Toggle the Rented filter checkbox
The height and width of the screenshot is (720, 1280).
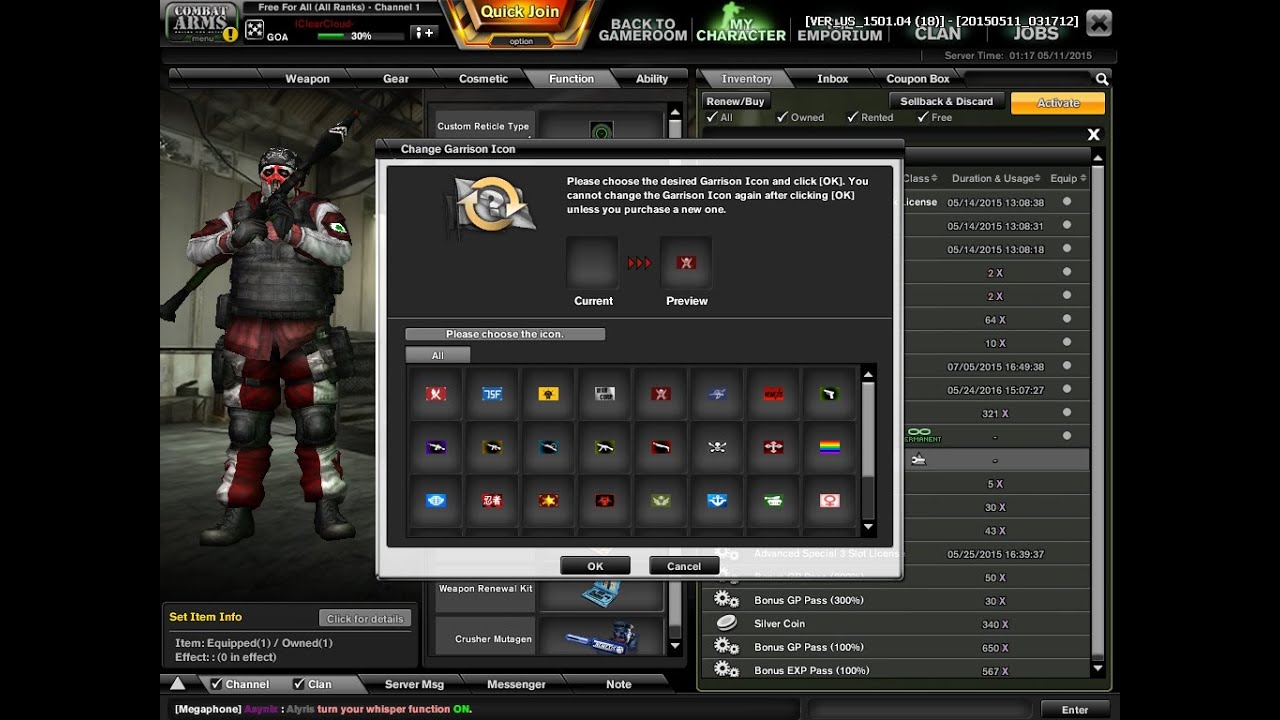[x=853, y=117]
